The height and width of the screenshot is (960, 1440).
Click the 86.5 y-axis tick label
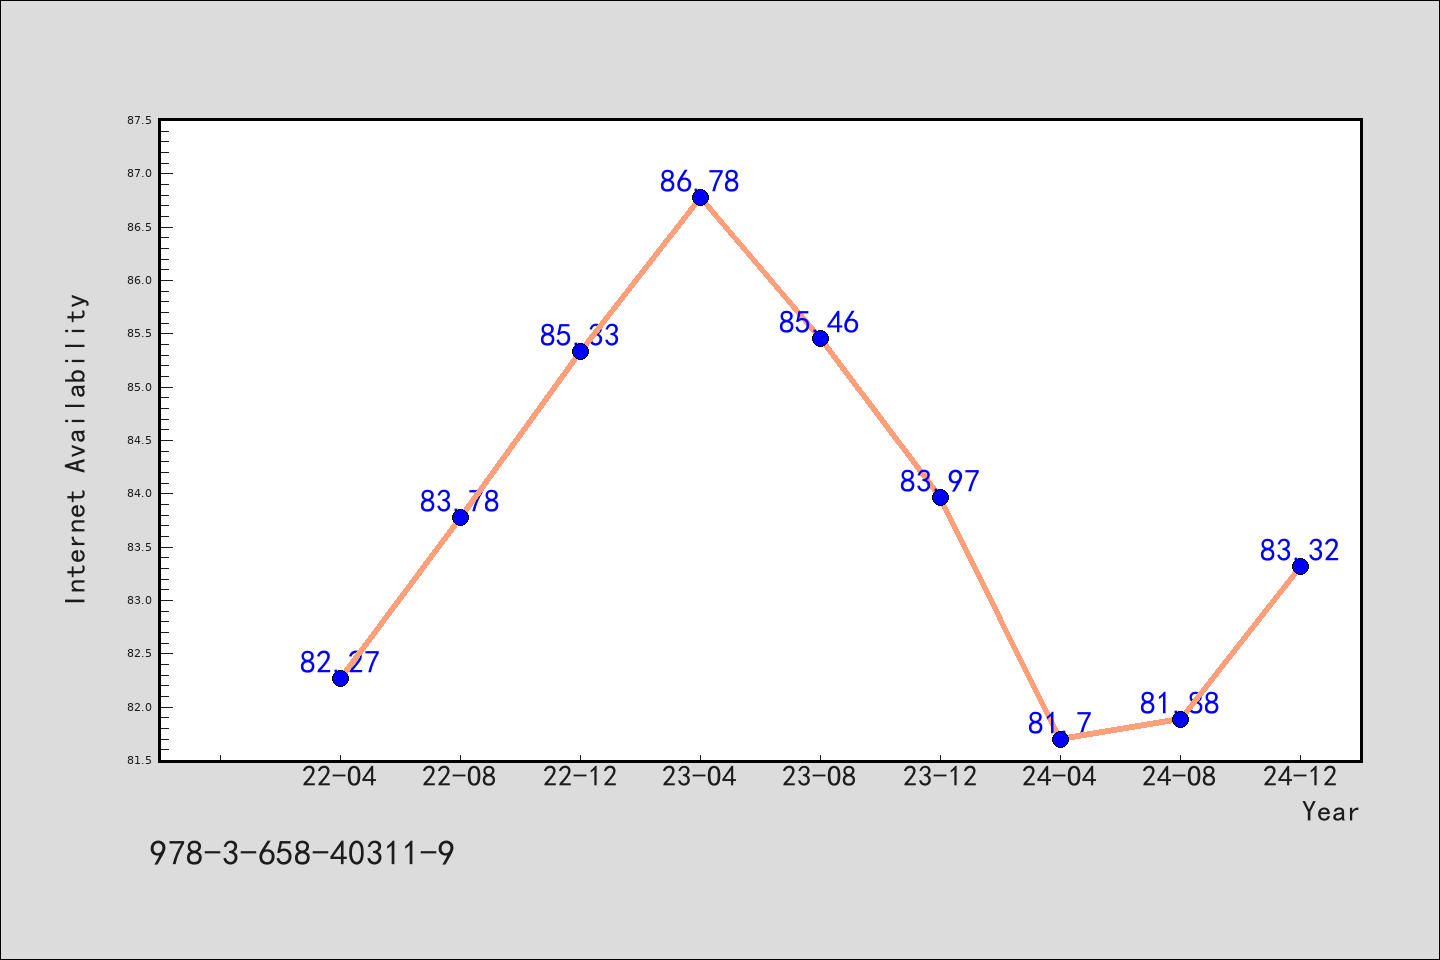point(140,227)
